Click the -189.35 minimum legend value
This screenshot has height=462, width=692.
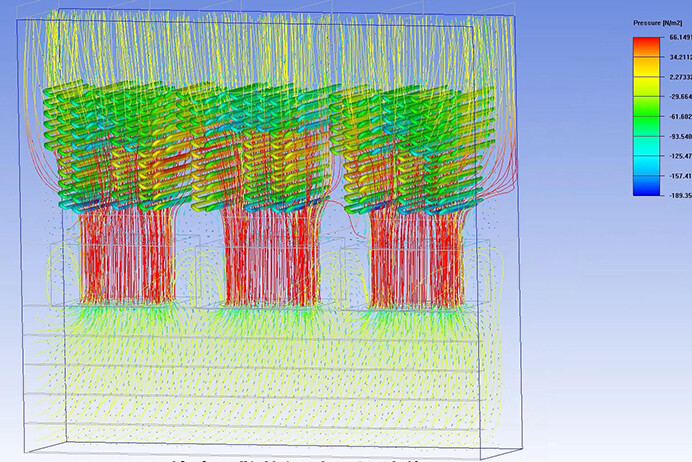point(681,195)
